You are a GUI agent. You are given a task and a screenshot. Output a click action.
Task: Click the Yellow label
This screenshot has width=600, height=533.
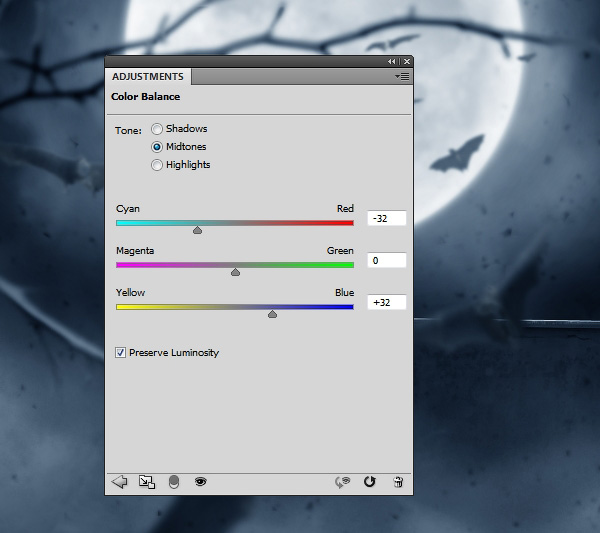[x=130, y=293]
